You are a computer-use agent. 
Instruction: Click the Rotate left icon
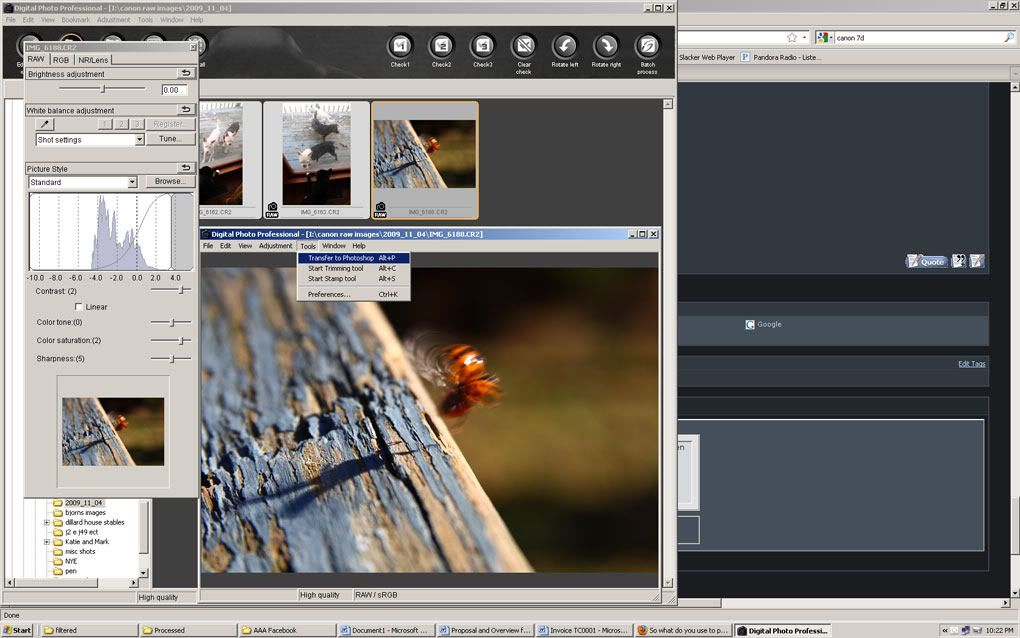coord(565,46)
